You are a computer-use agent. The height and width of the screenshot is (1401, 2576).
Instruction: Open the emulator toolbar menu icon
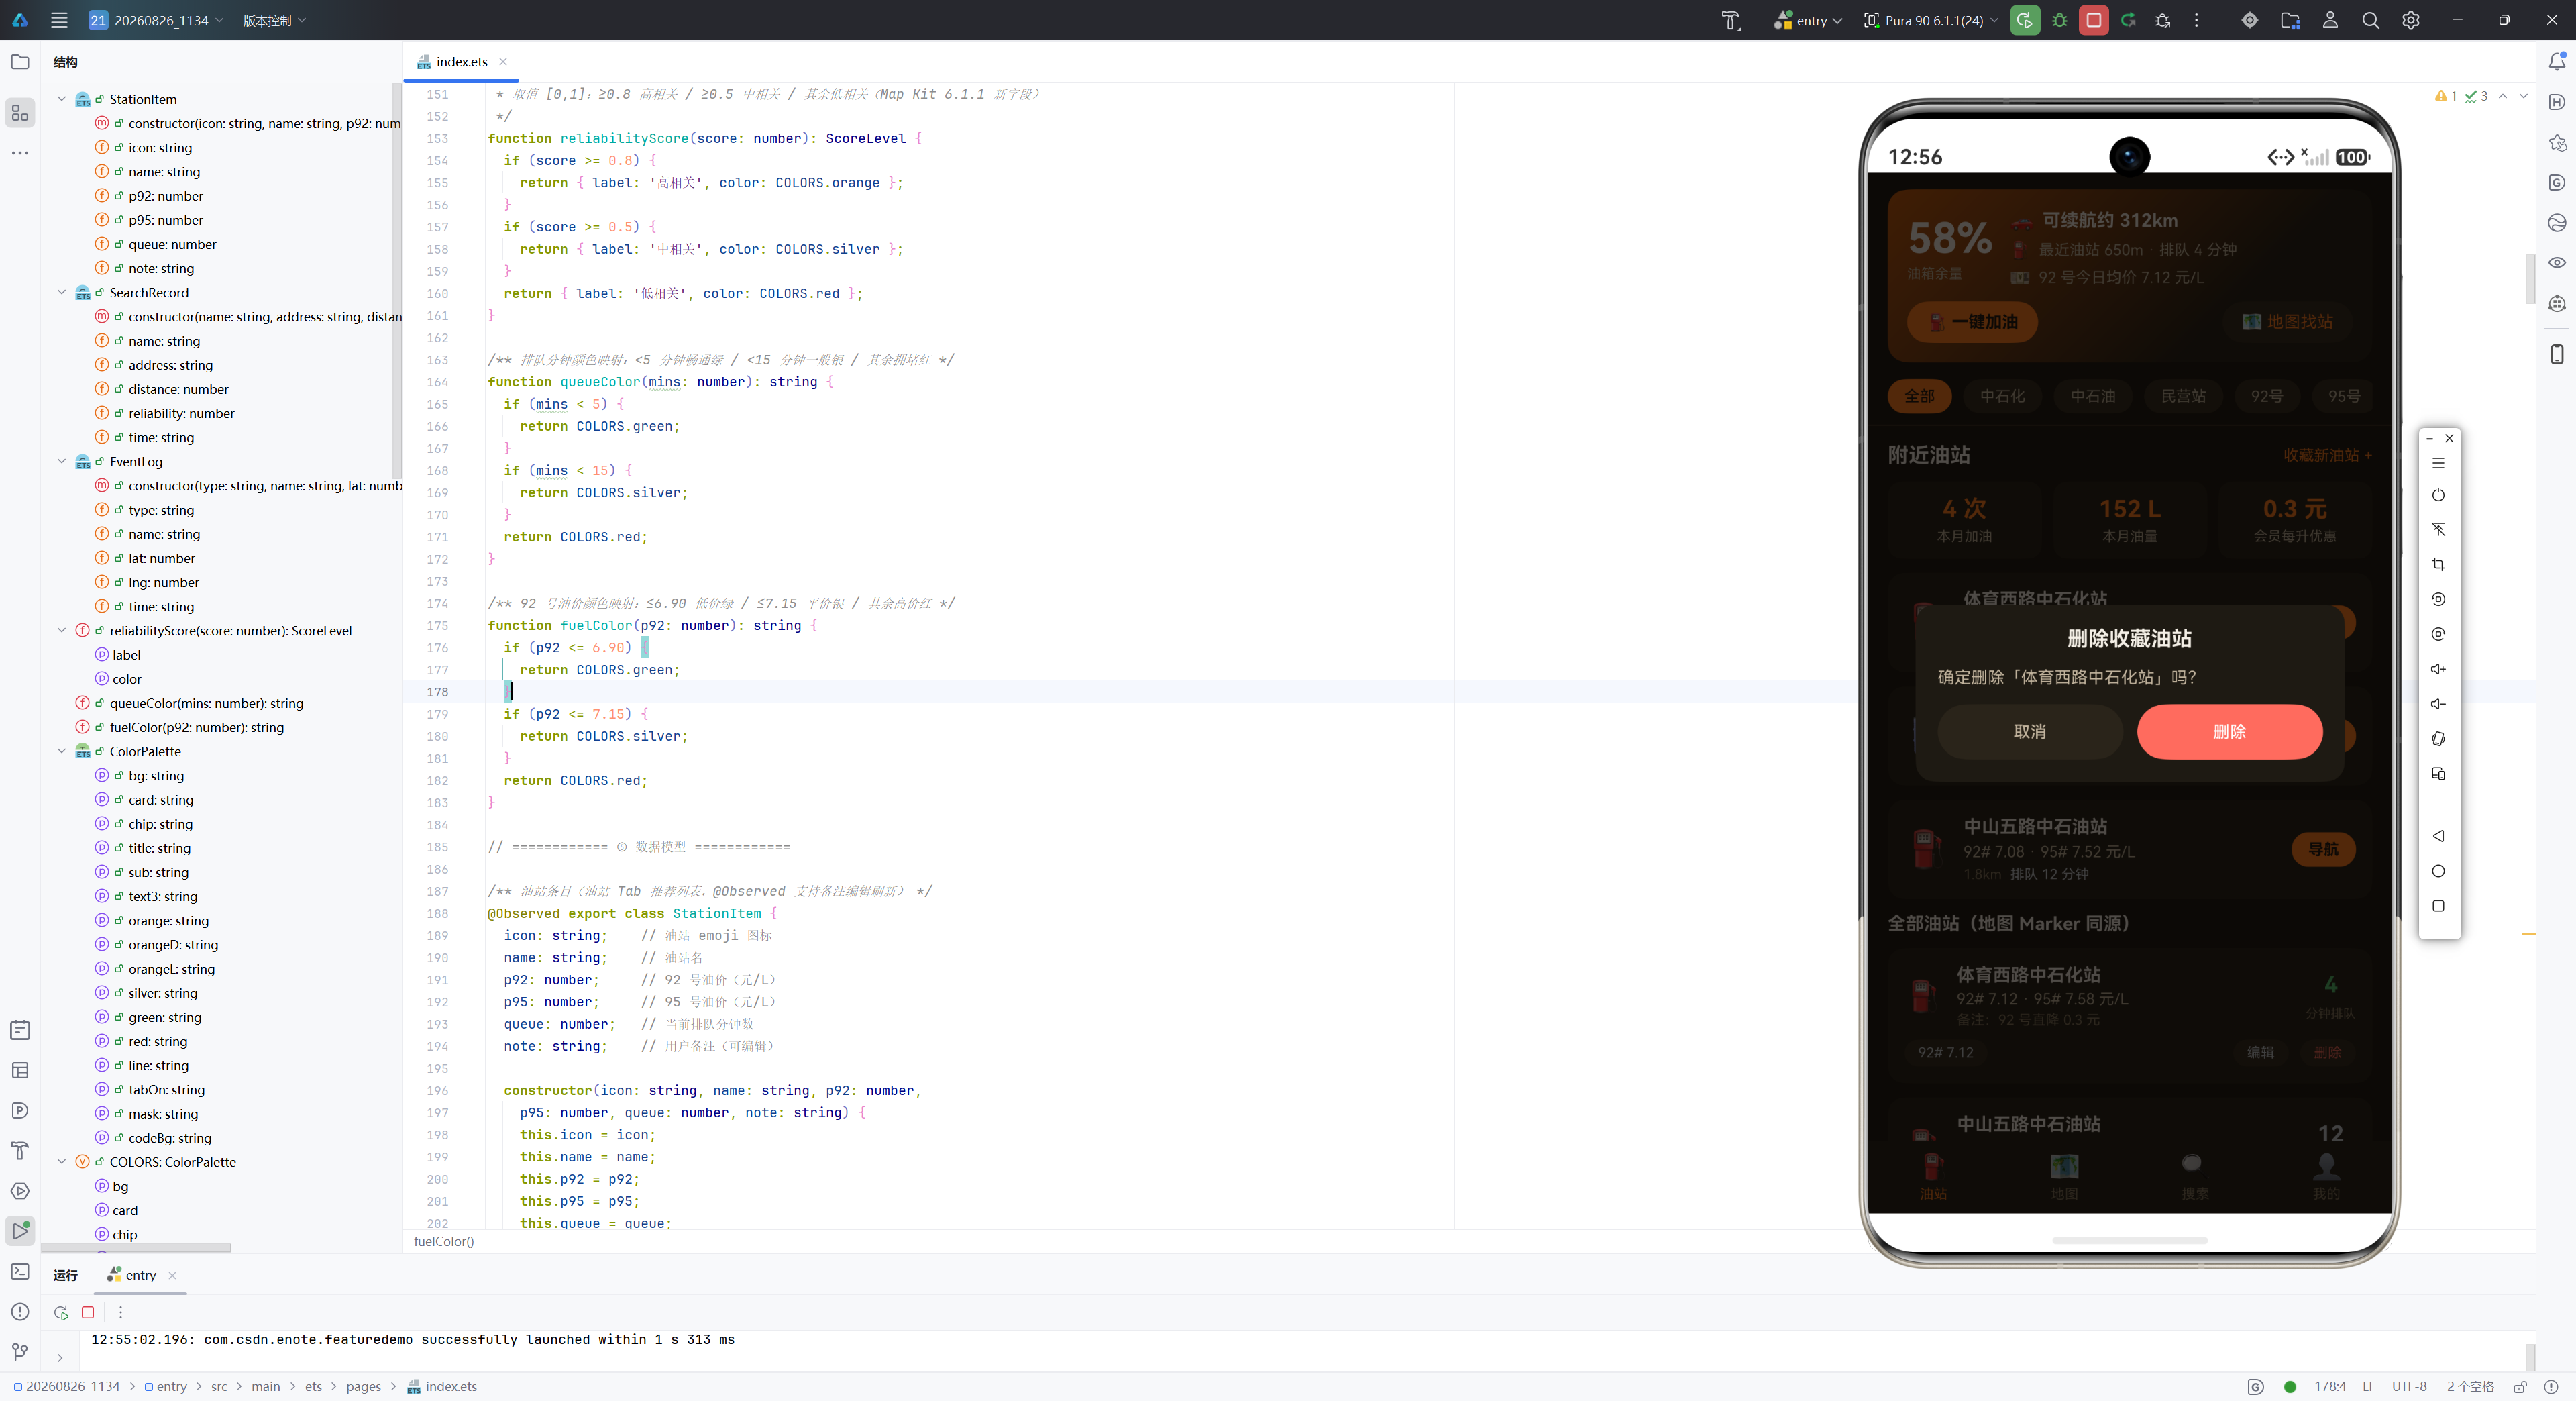(x=2438, y=463)
